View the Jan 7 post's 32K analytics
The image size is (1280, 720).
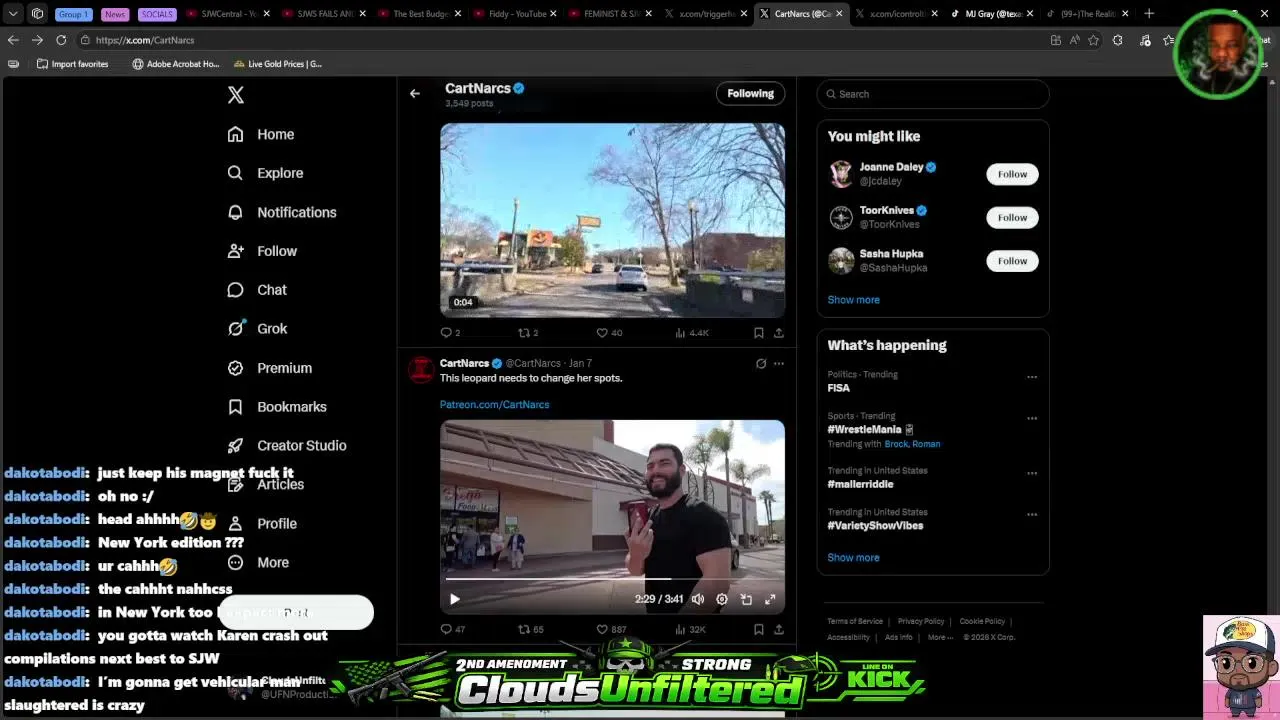point(691,629)
